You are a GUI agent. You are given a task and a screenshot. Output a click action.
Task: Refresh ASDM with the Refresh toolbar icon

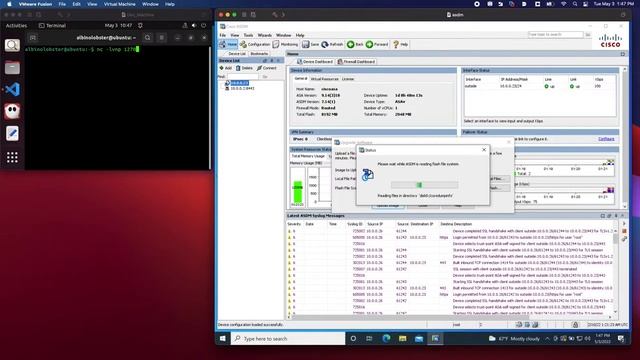click(x=332, y=44)
